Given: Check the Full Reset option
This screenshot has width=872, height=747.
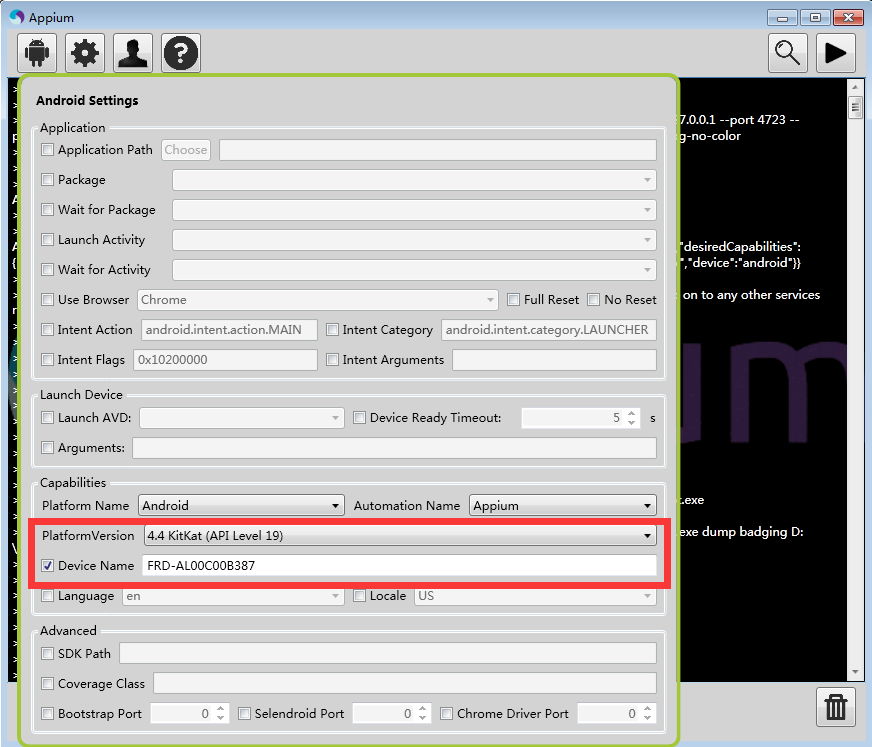Looking at the screenshot, I should [x=513, y=300].
